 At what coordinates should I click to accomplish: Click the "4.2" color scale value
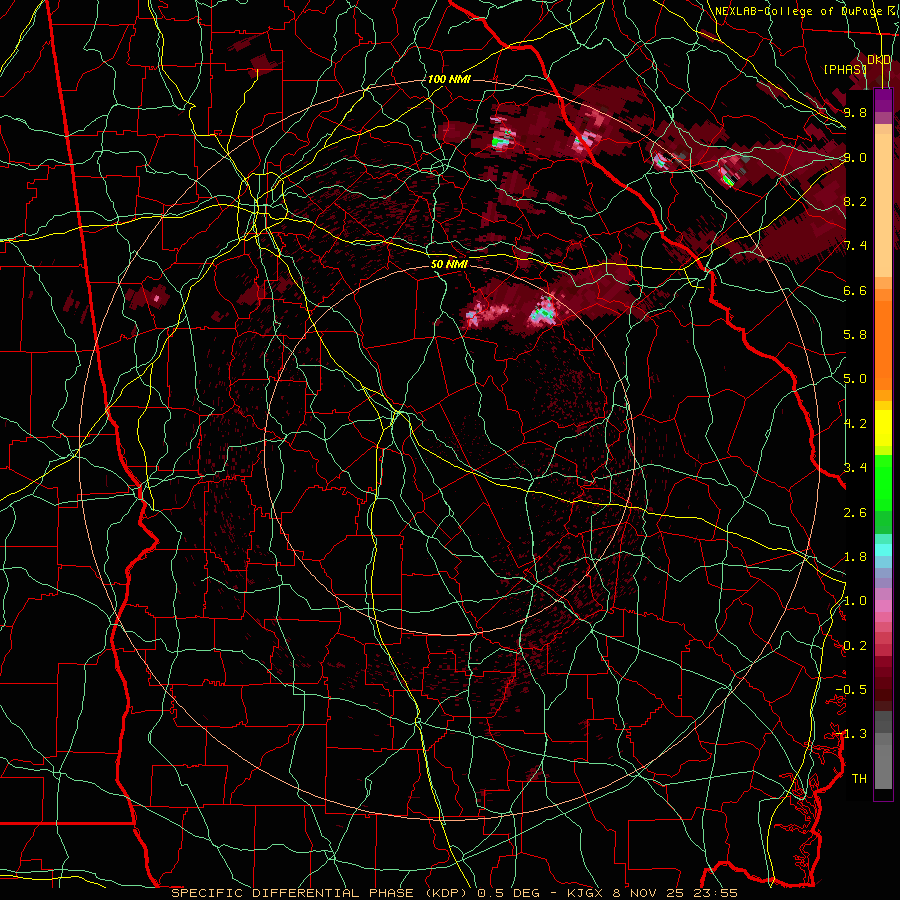tap(855, 424)
